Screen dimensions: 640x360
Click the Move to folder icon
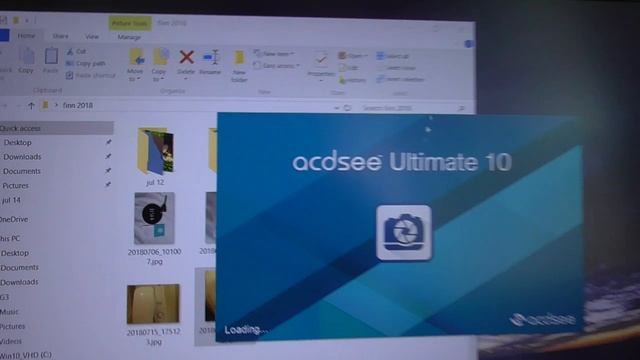[136, 56]
